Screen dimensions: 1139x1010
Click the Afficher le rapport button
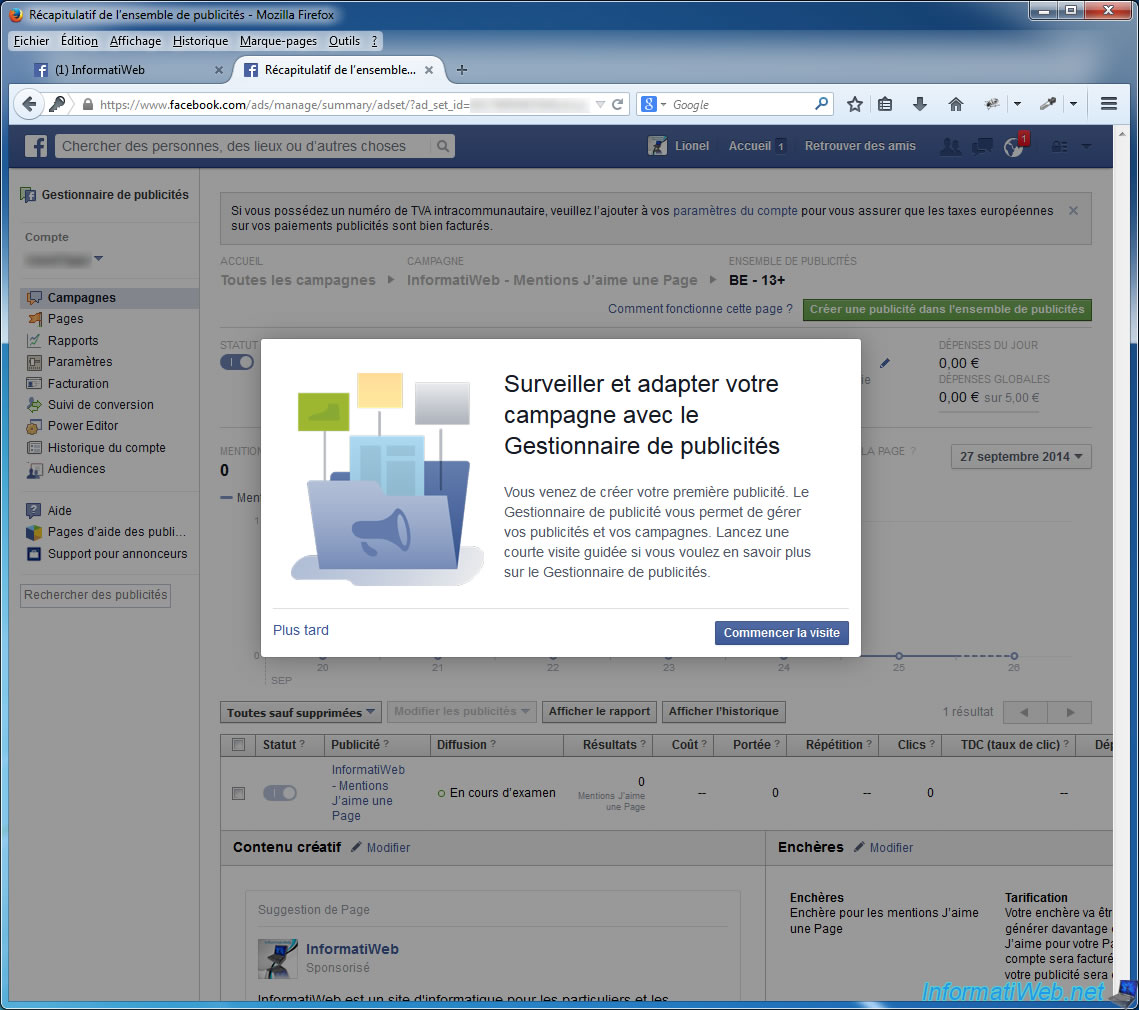(599, 712)
